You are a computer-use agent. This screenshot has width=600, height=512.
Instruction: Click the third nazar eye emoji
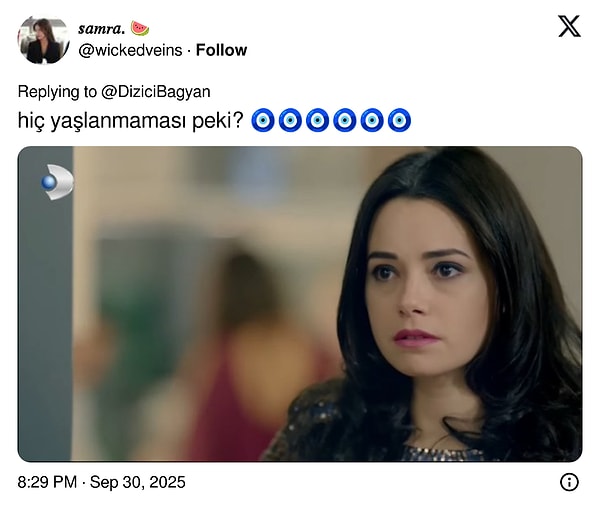click(317, 120)
